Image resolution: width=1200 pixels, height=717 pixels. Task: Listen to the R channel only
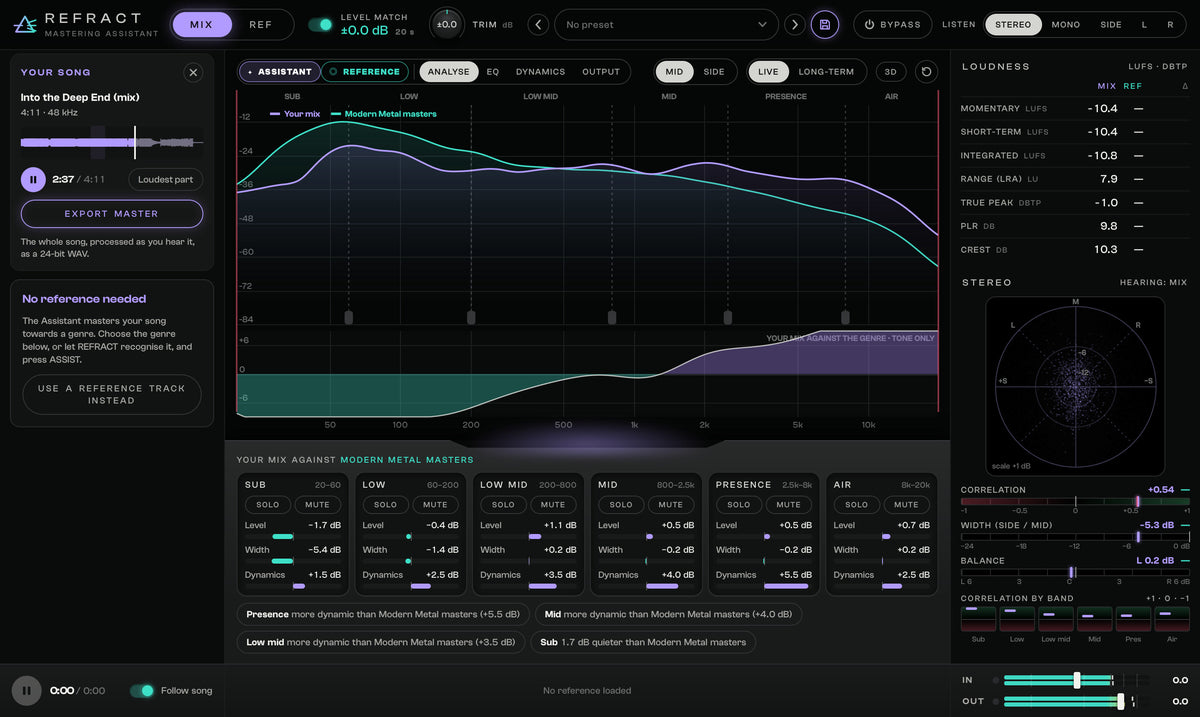[1170, 24]
